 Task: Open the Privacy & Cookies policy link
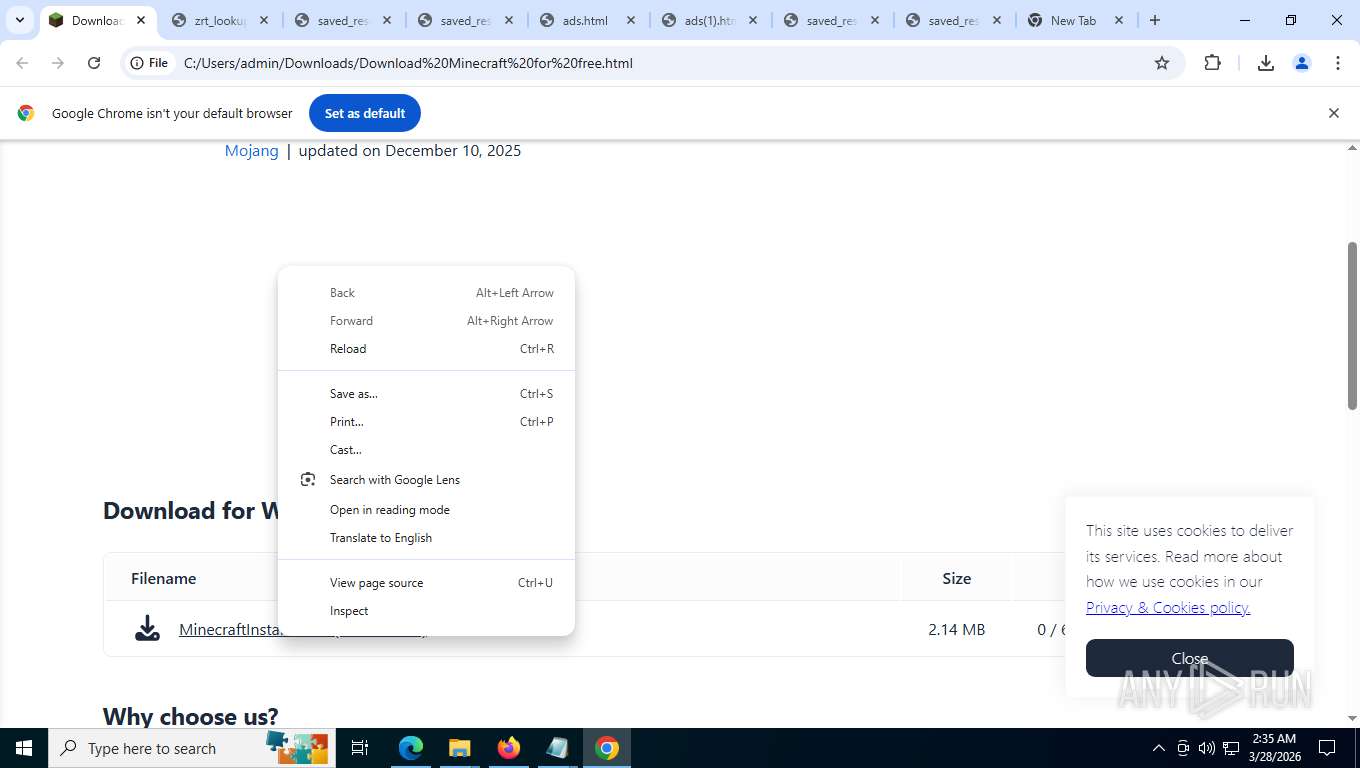tap(1168, 608)
